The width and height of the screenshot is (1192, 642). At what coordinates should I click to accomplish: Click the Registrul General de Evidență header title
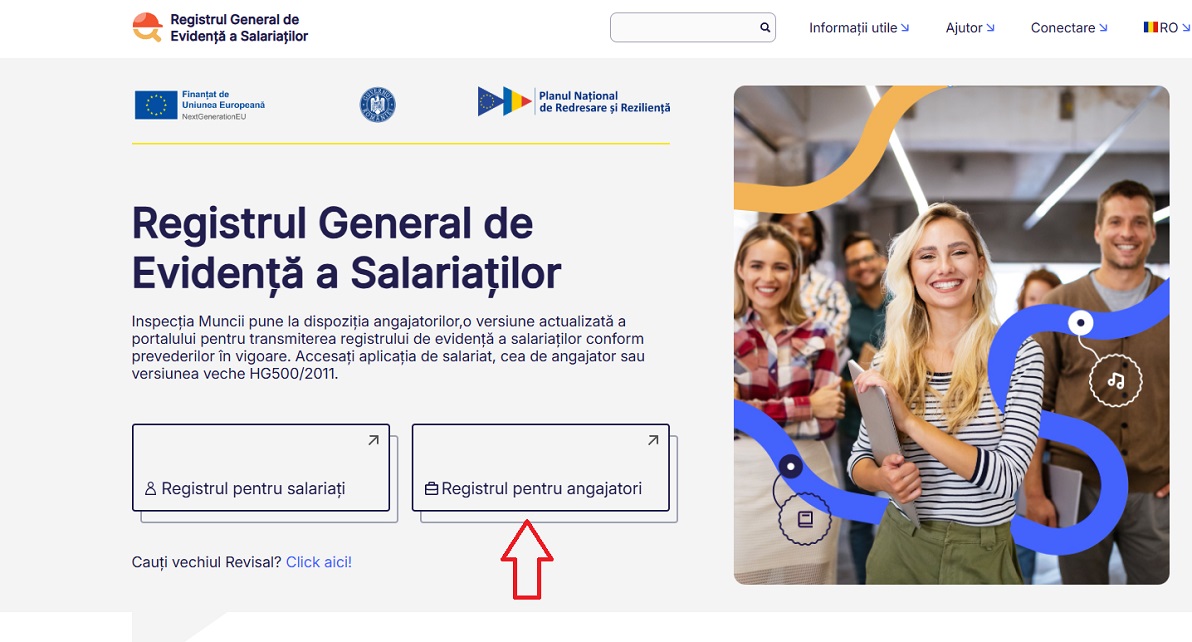click(x=239, y=27)
